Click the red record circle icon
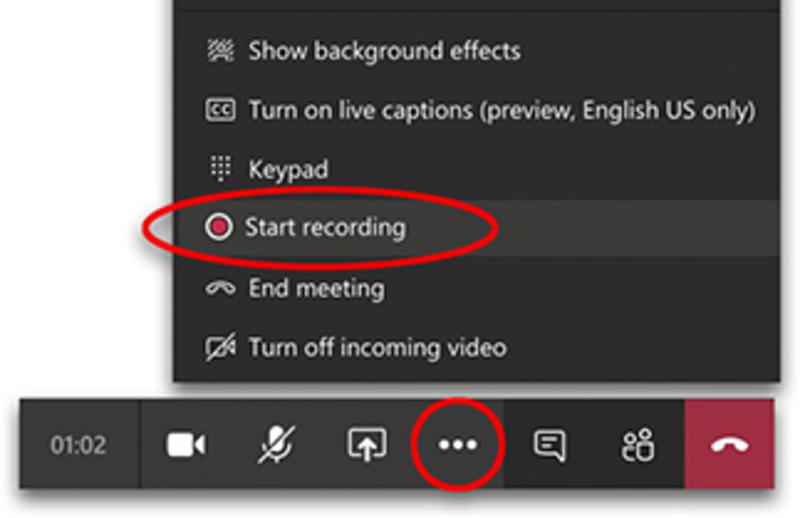 pos(219,228)
